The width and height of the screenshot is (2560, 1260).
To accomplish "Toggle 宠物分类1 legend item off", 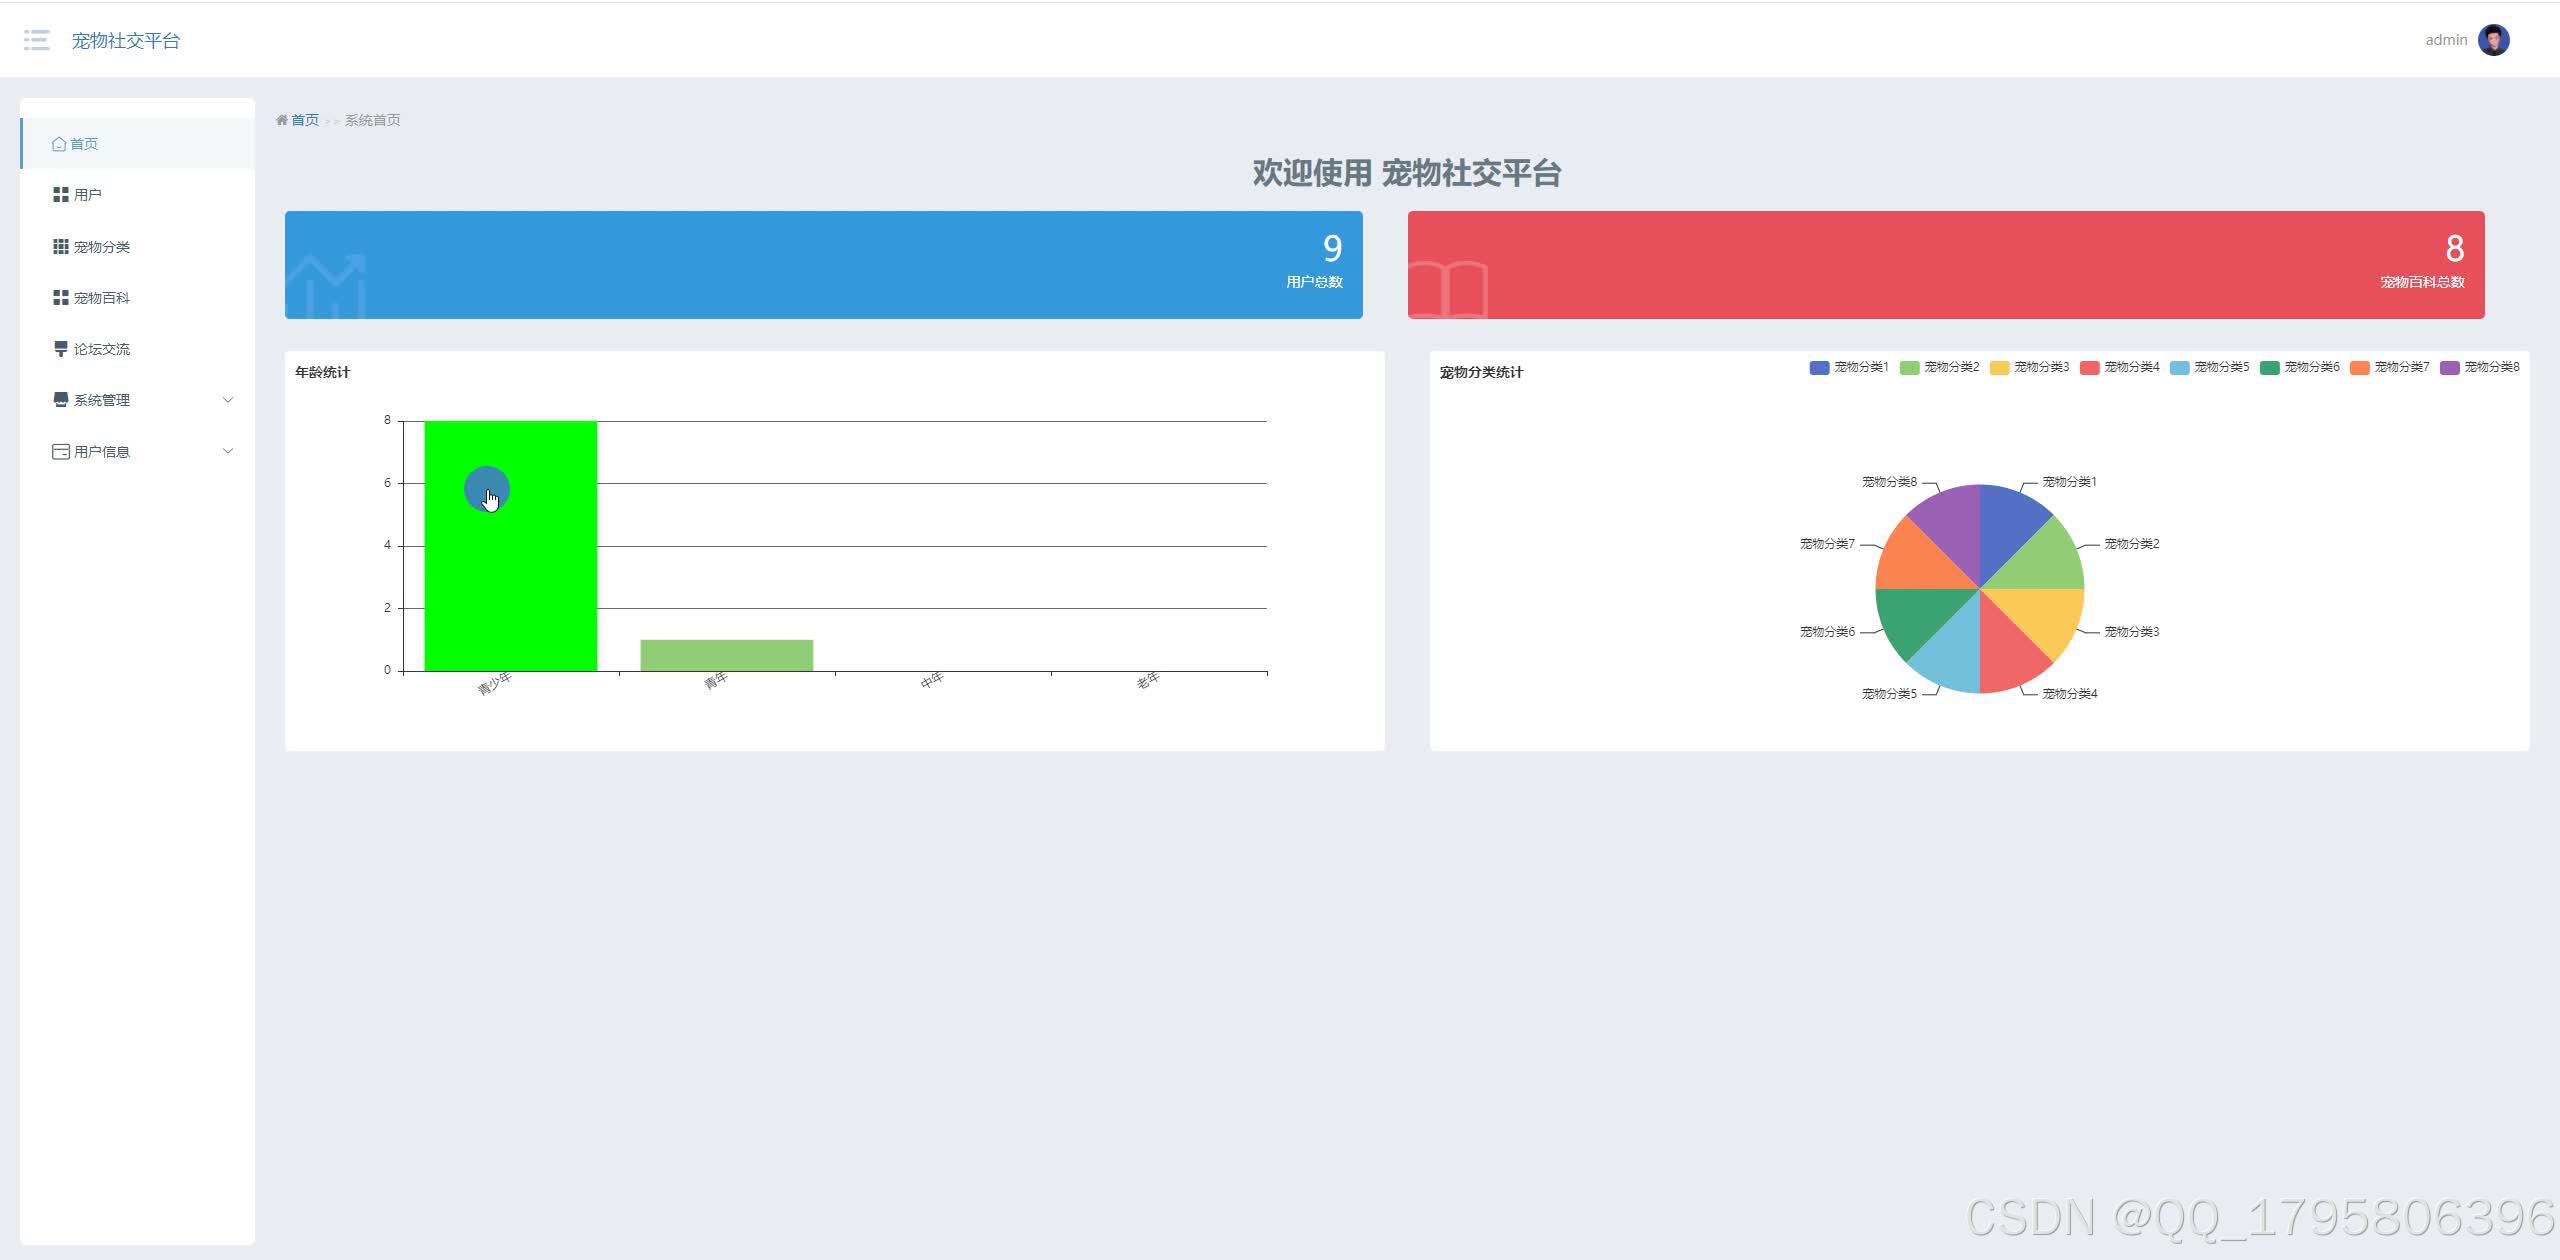I will (x=1849, y=367).
